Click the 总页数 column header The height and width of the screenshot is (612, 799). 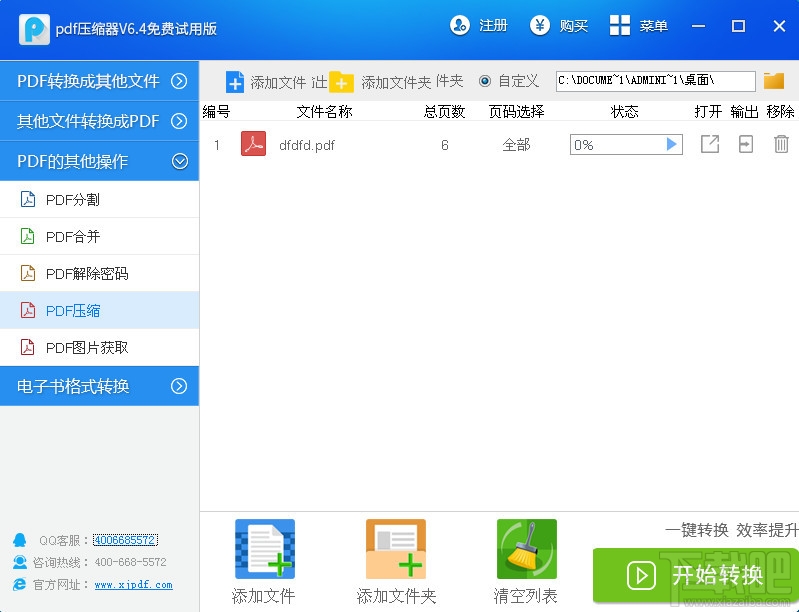[444, 112]
